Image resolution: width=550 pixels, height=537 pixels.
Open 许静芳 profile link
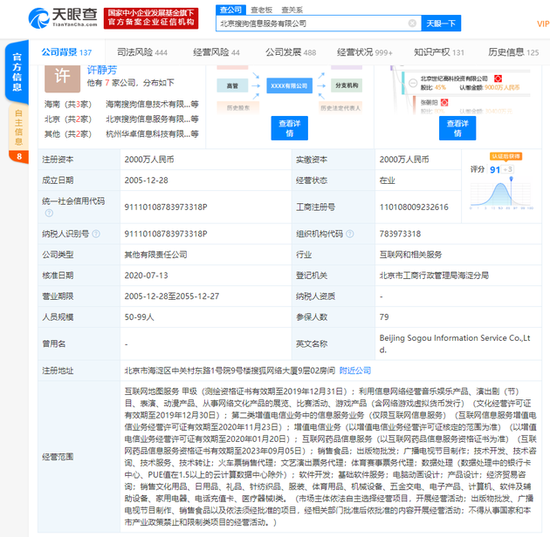(102, 70)
